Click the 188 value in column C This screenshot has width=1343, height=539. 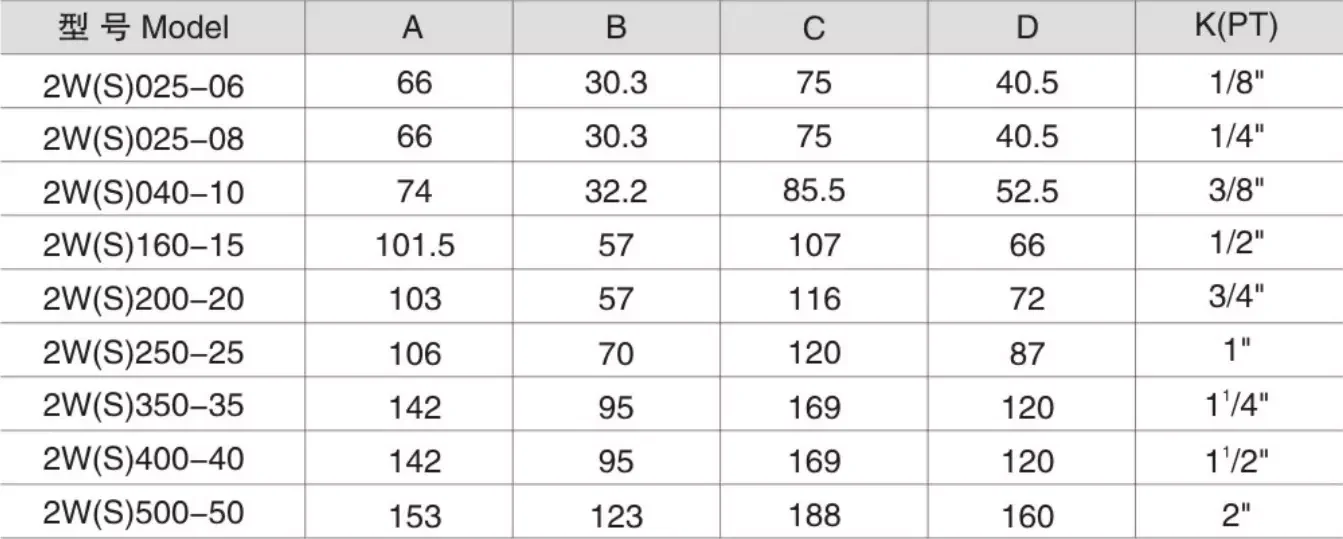point(814,514)
